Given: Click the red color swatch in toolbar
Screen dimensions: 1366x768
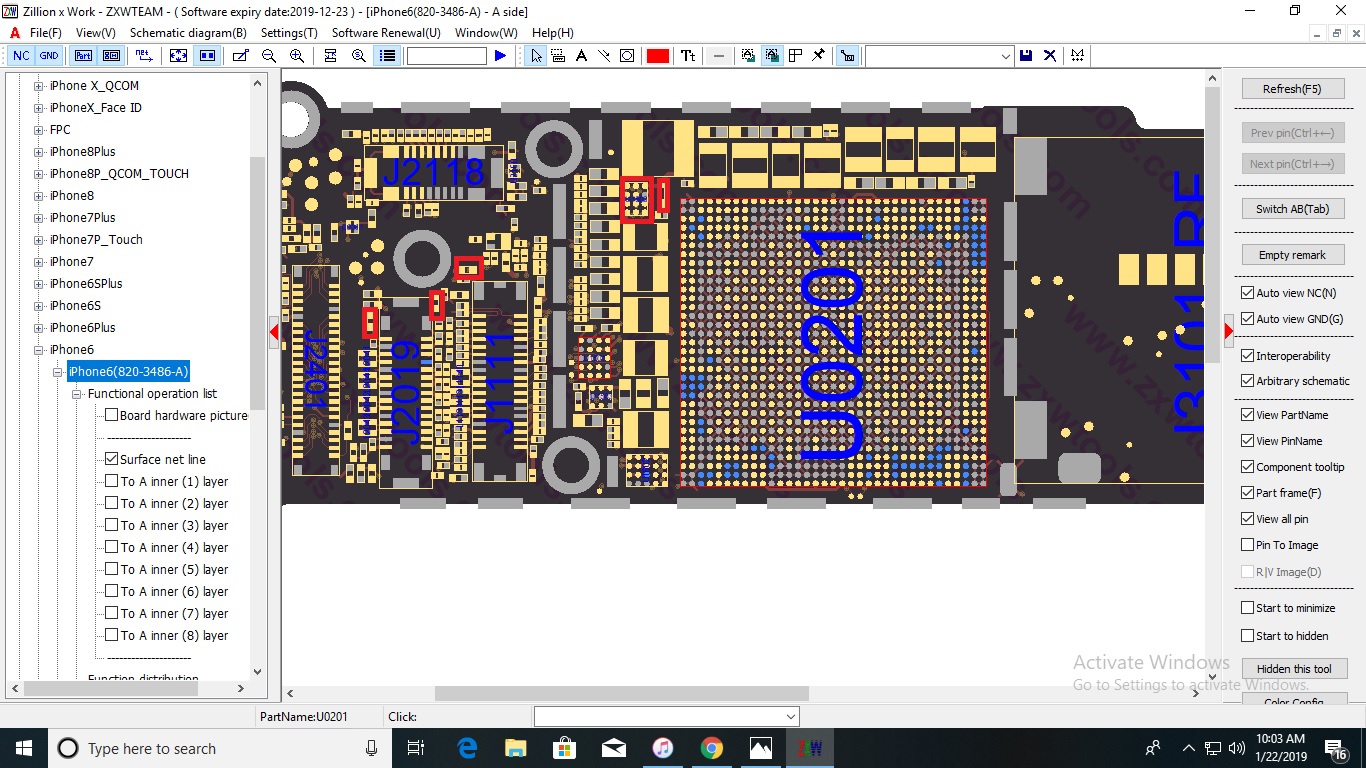Looking at the screenshot, I should [657, 56].
